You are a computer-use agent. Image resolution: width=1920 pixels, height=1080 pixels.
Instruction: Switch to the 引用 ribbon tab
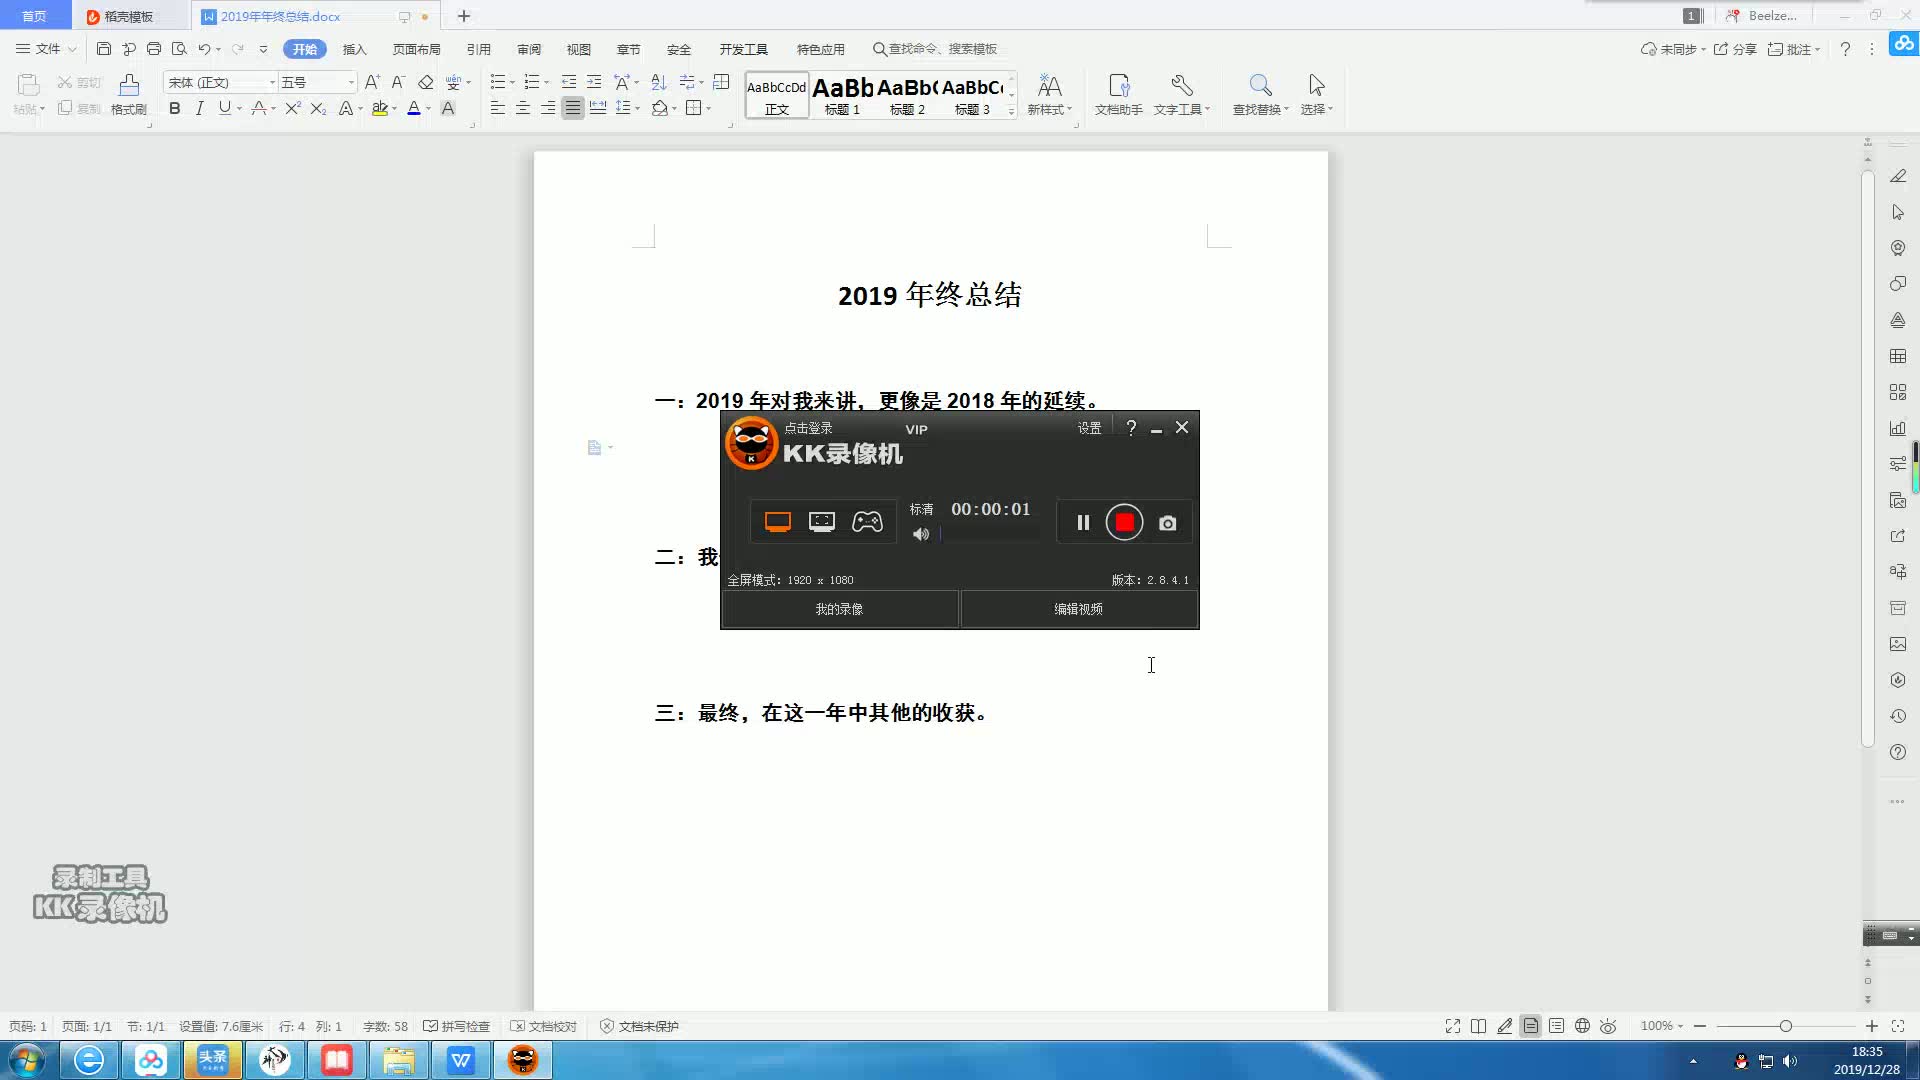tap(479, 49)
